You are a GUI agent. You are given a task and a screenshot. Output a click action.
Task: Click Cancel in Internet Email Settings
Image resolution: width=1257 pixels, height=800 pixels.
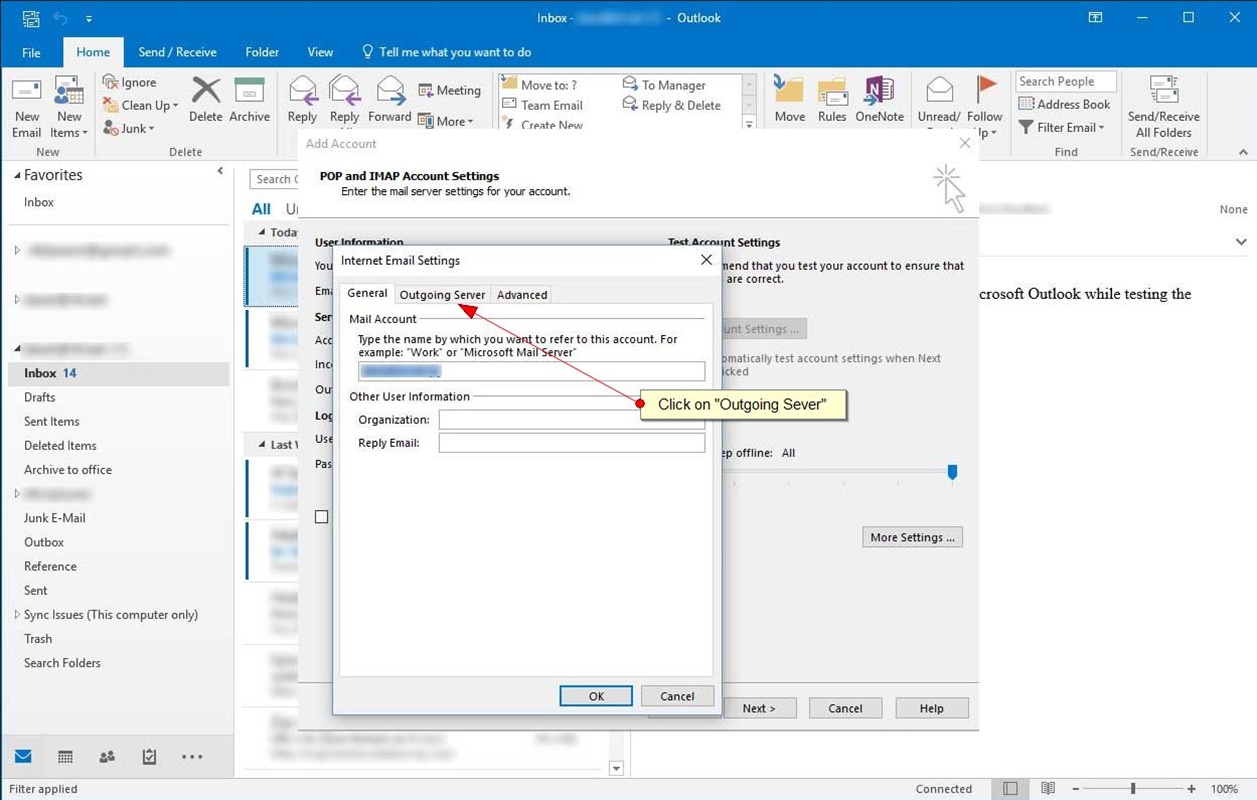677,696
